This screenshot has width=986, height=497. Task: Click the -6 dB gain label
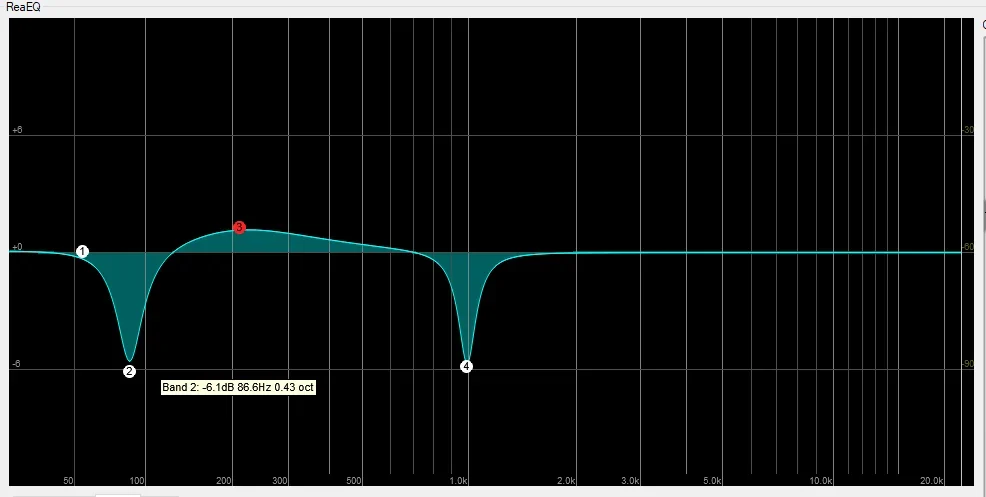pyautogui.click(x=16, y=364)
